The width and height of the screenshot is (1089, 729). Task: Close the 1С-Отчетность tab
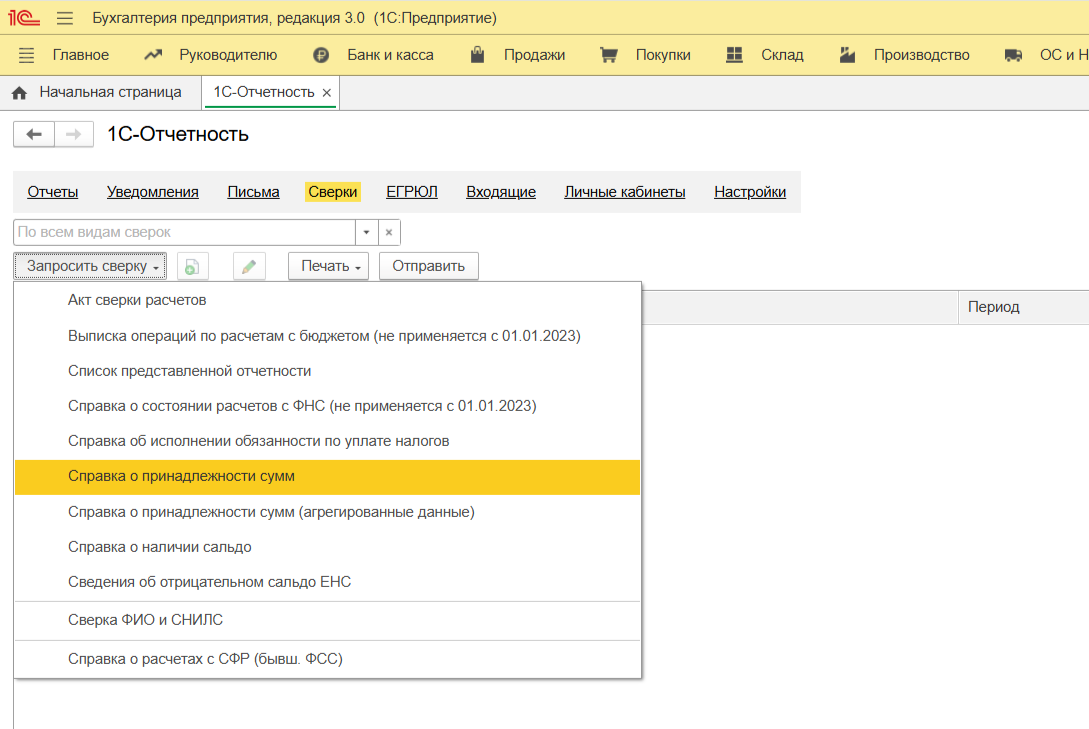coord(326,92)
